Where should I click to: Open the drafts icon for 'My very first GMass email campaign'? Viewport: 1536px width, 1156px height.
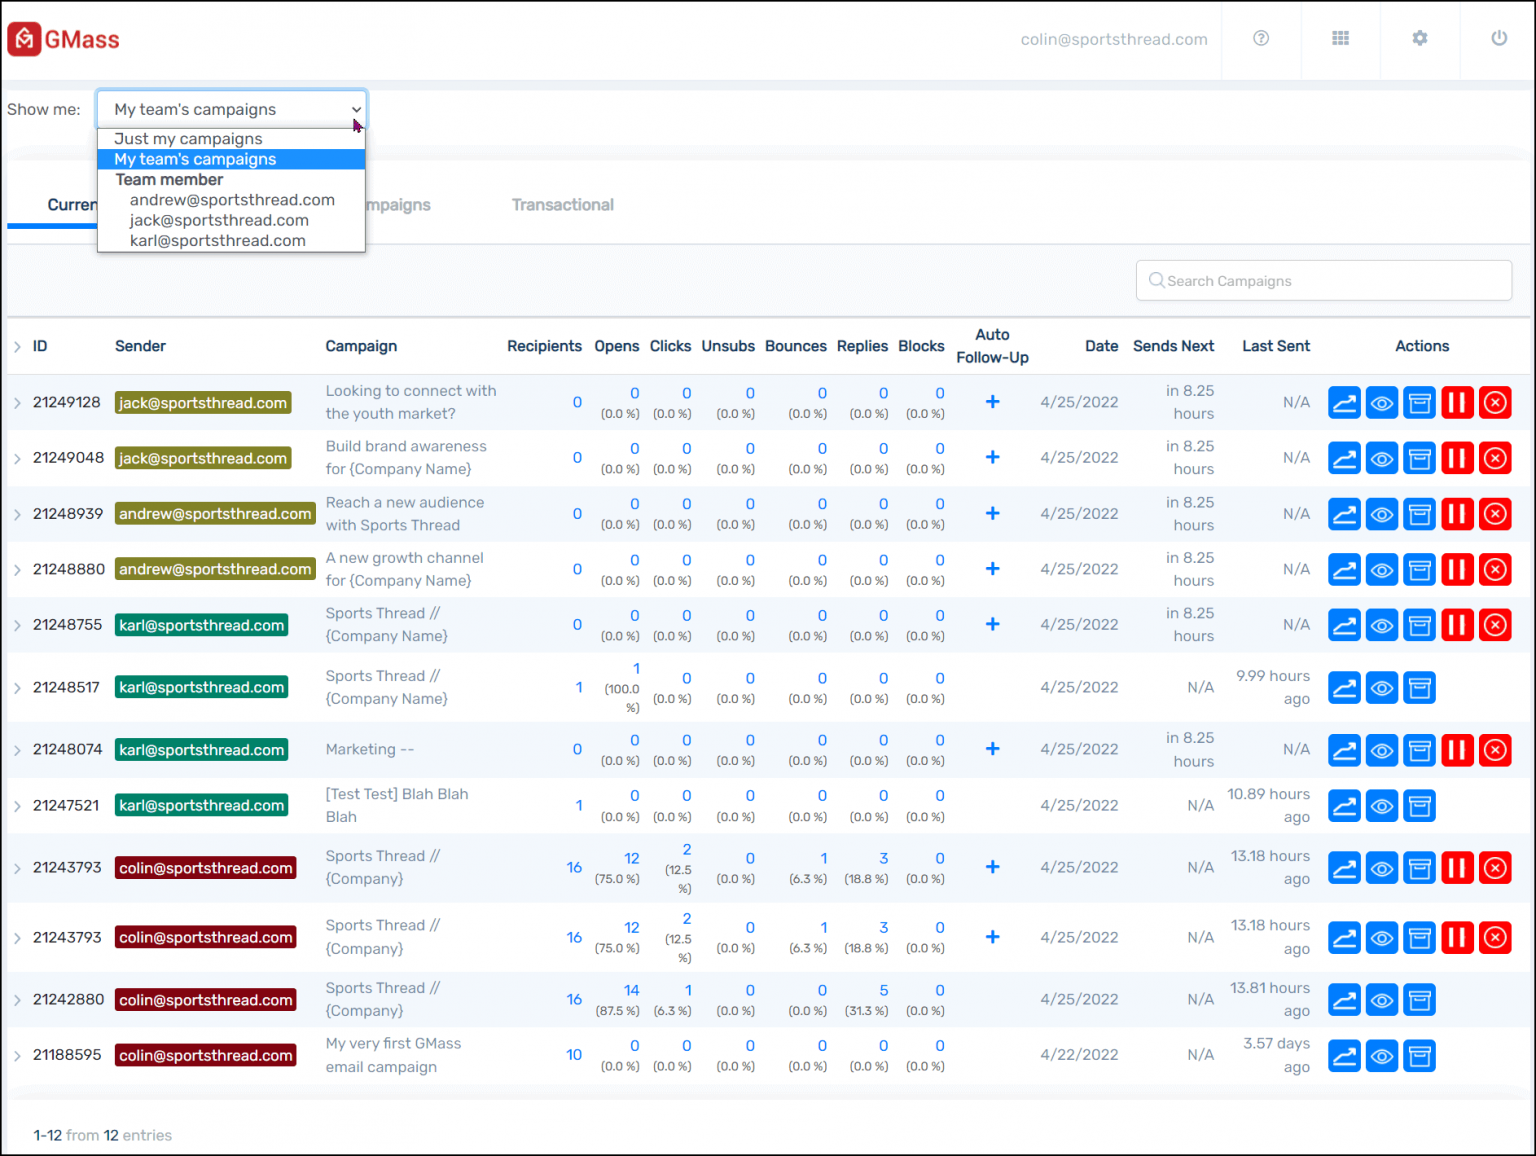(x=1419, y=1055)
